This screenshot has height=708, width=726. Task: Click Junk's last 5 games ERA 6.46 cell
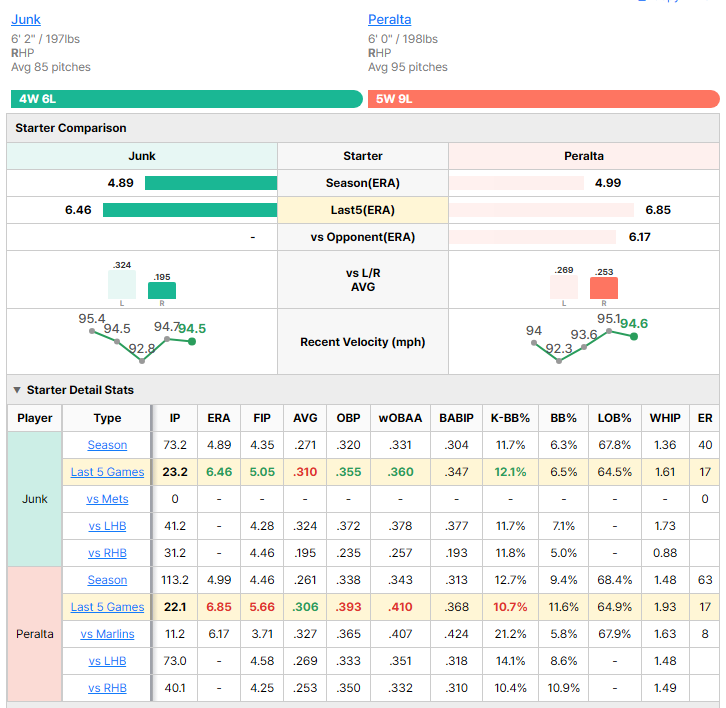click(x=219, y=472)
